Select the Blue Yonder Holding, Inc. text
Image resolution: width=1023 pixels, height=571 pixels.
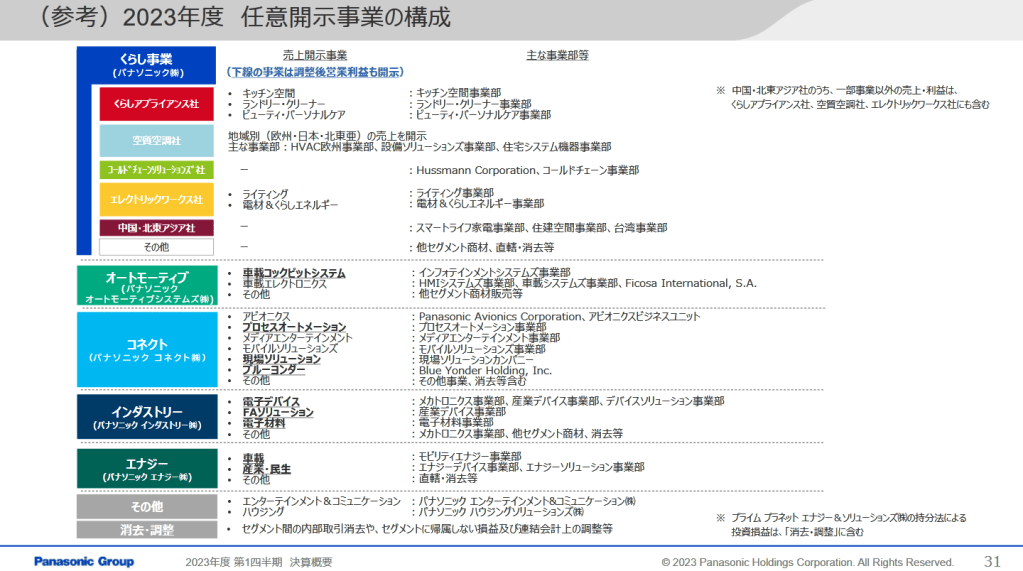point(485,370)
